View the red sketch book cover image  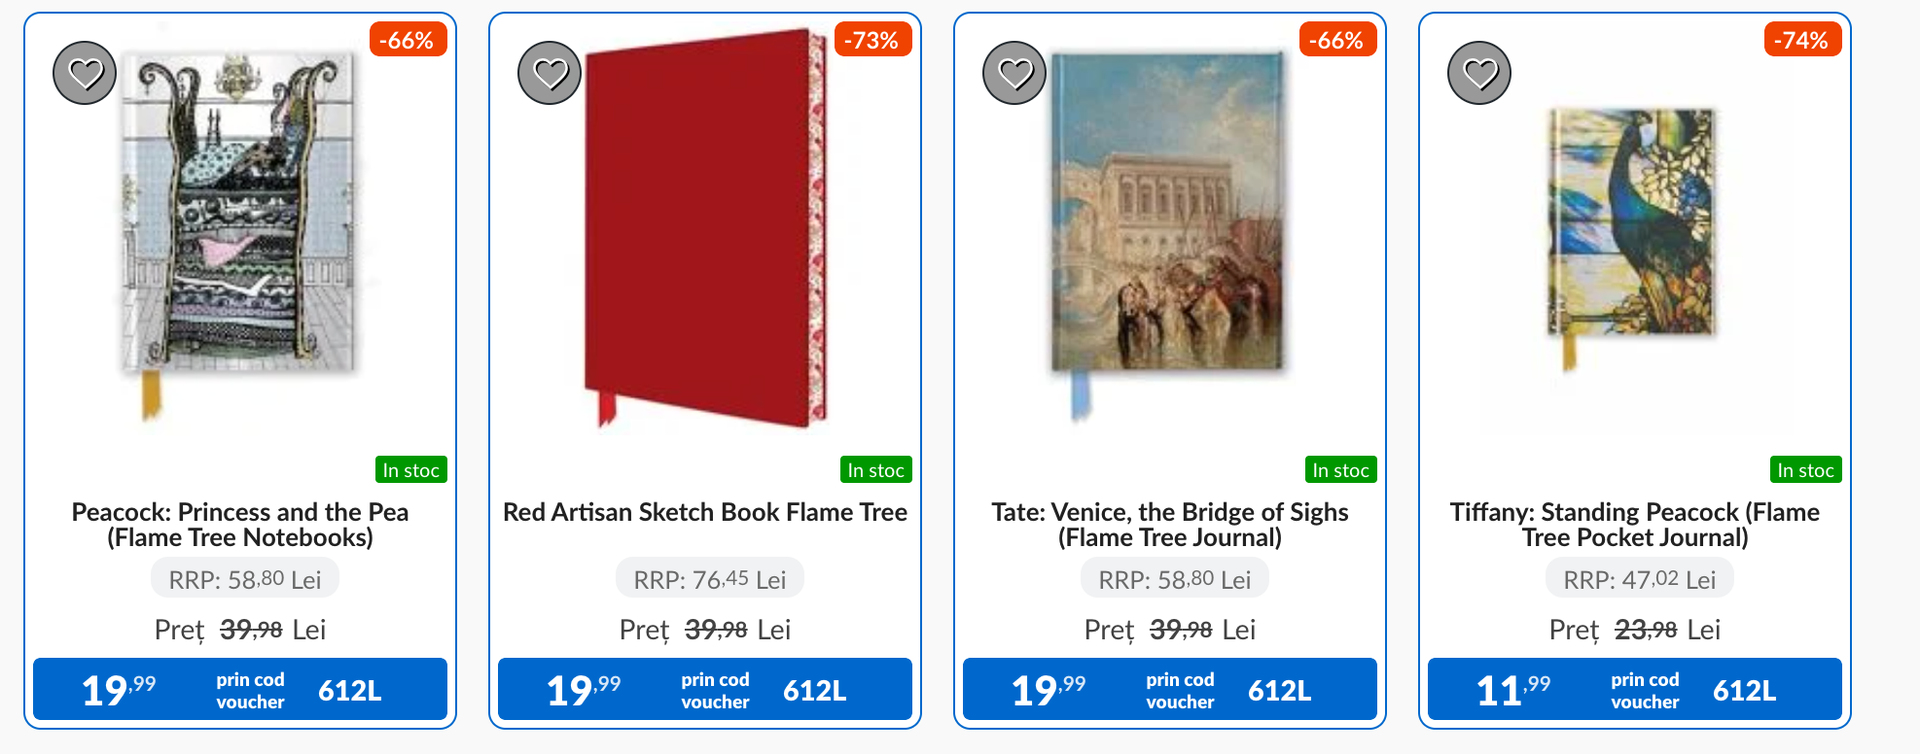coord(705,228)
